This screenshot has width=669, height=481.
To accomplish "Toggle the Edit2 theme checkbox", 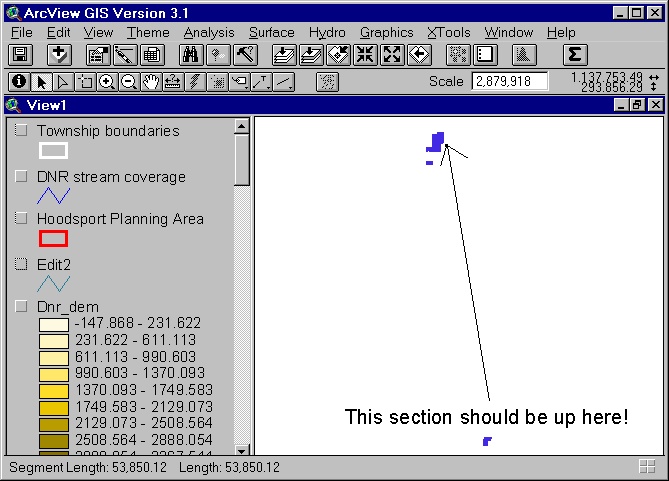I will (x=21, y=264).
